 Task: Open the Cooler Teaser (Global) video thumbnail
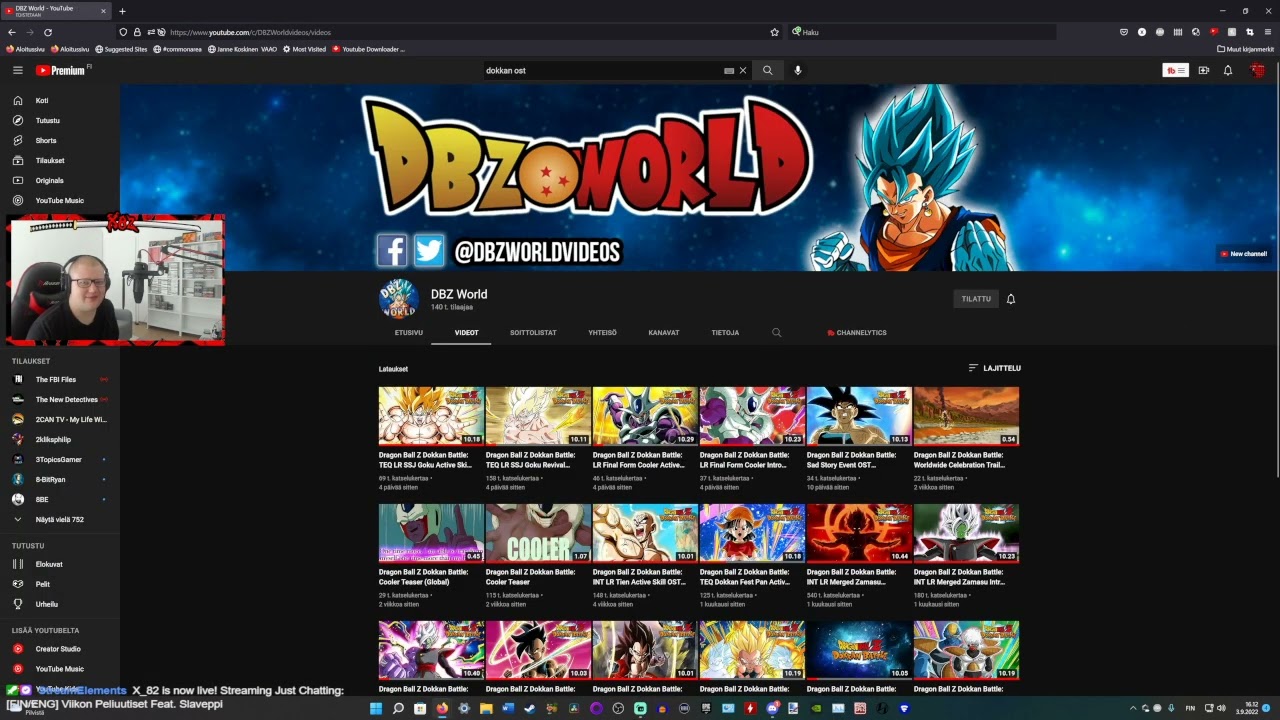[x=431, y=533]
